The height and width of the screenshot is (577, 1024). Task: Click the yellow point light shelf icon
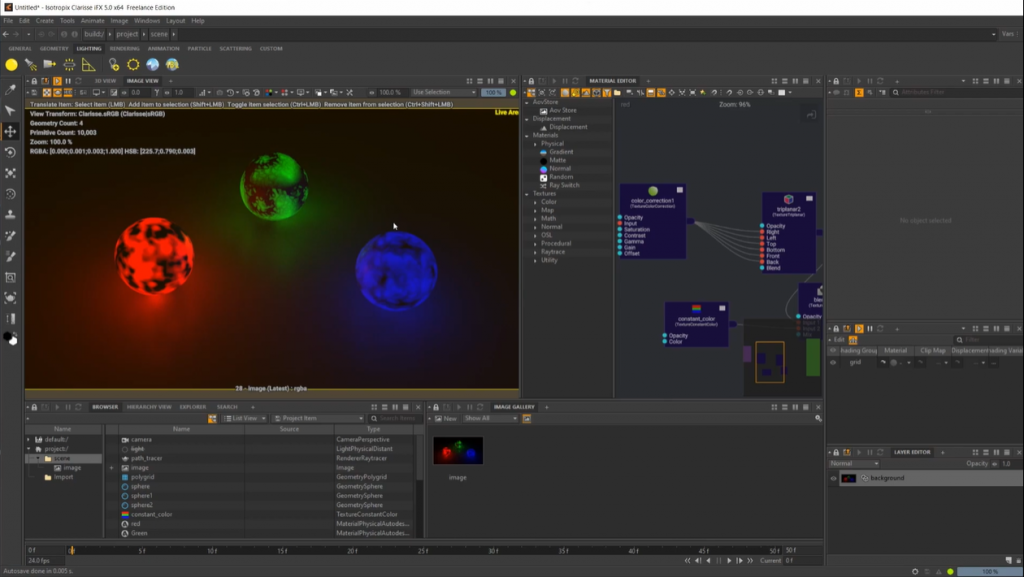[12, 65]
